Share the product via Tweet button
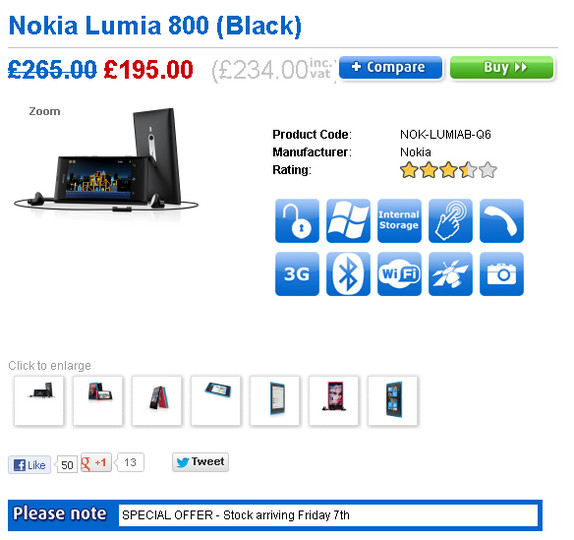 (x=201, y=462)
